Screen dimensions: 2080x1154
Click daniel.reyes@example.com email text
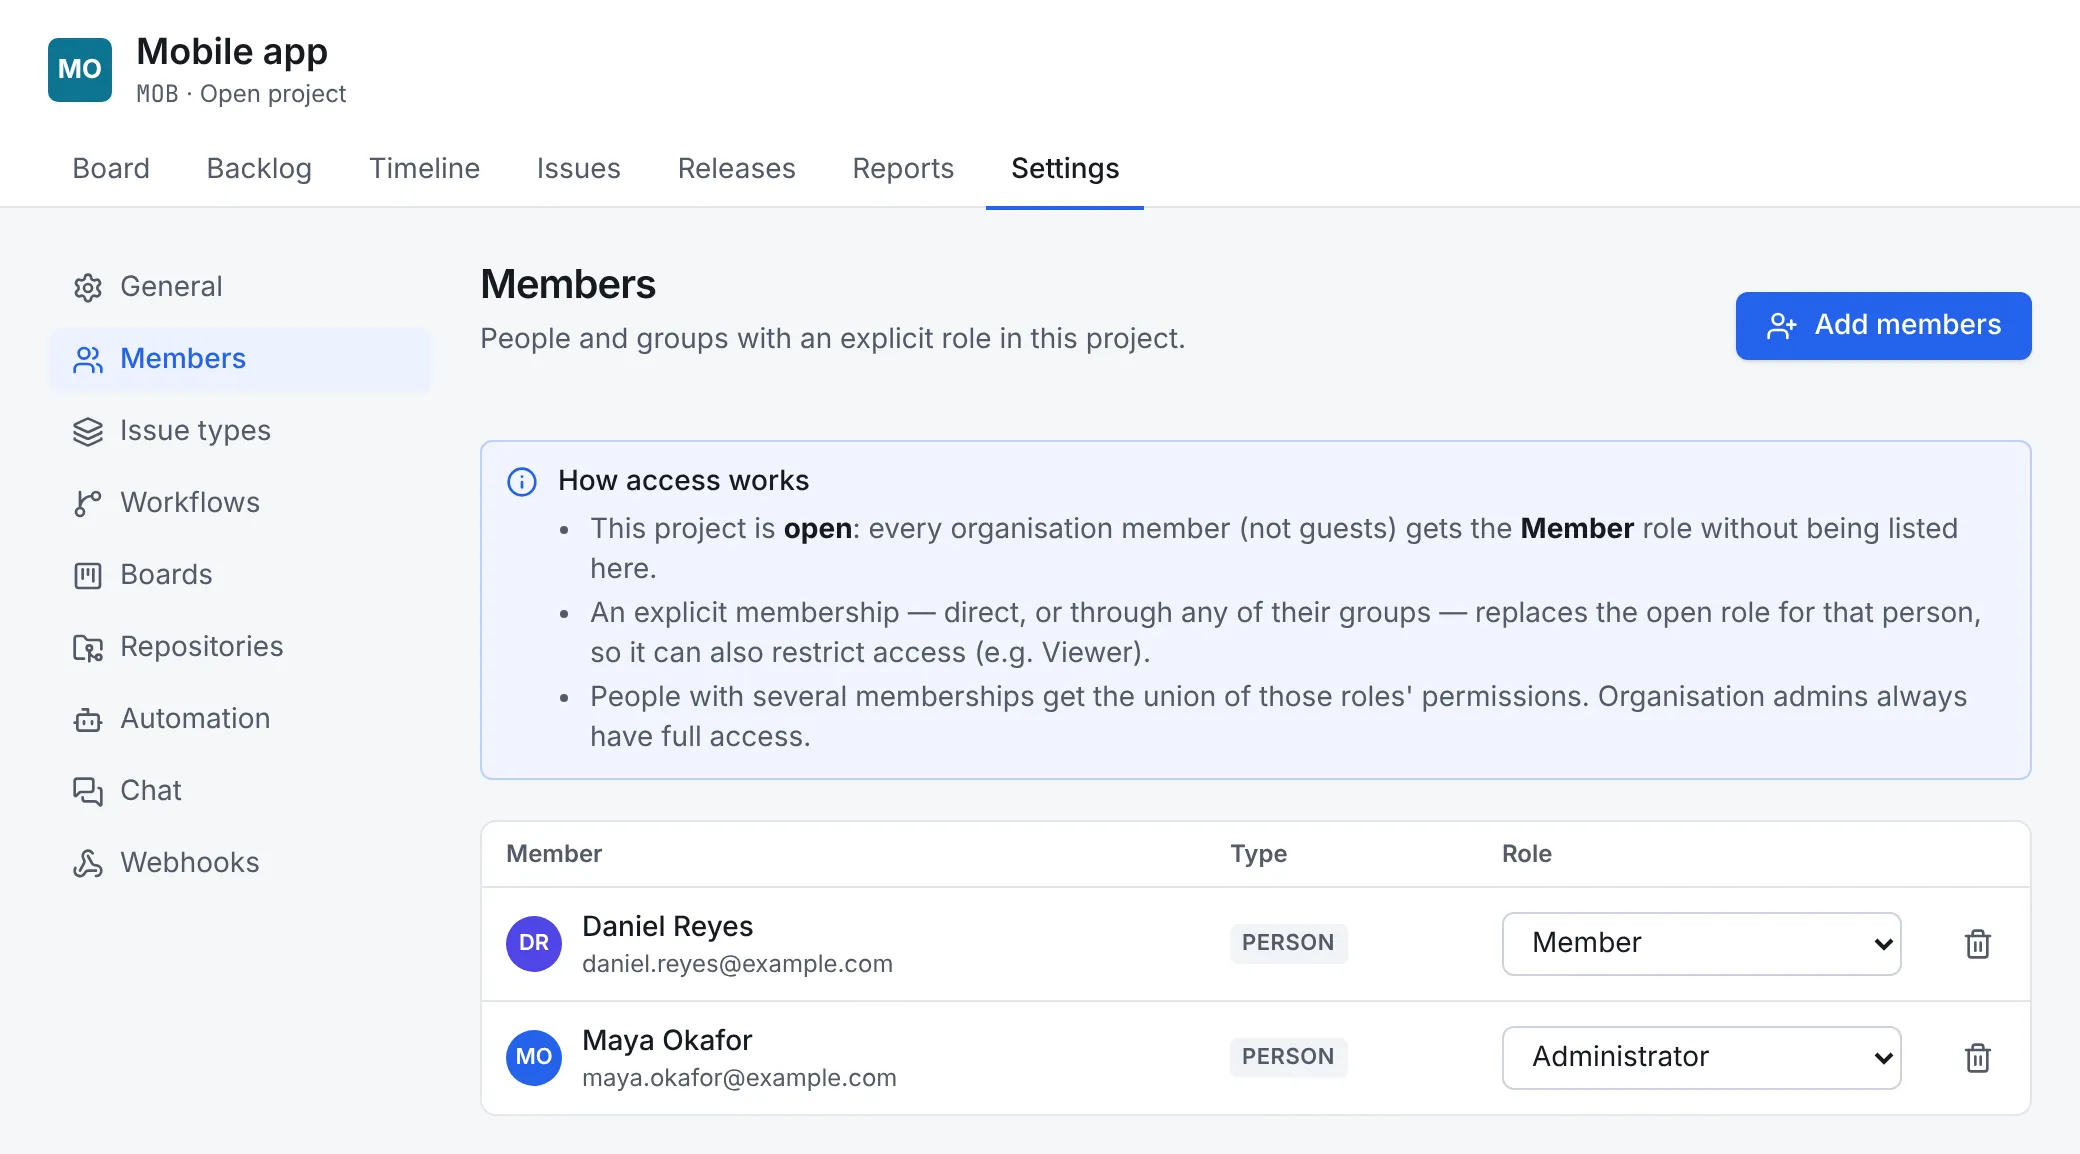[x=737, y=964]
